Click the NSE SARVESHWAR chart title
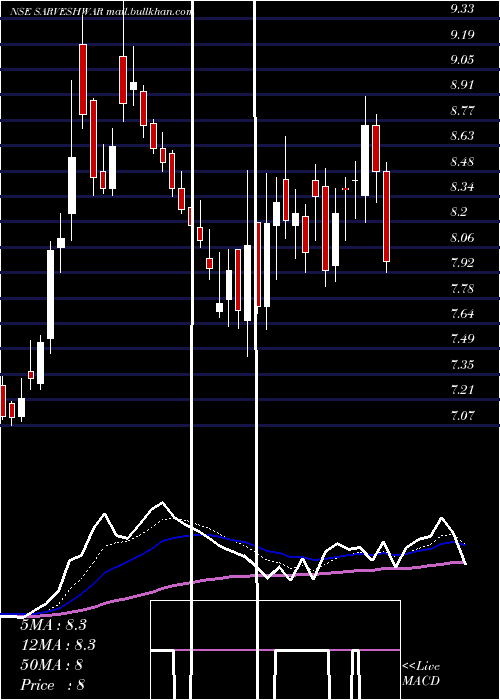 tap(102, 12)
